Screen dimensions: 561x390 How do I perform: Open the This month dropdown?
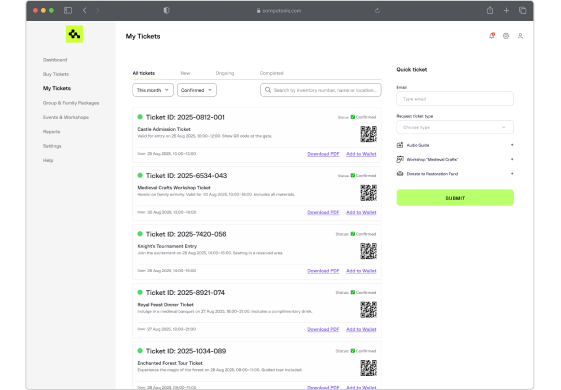(153, 90)
